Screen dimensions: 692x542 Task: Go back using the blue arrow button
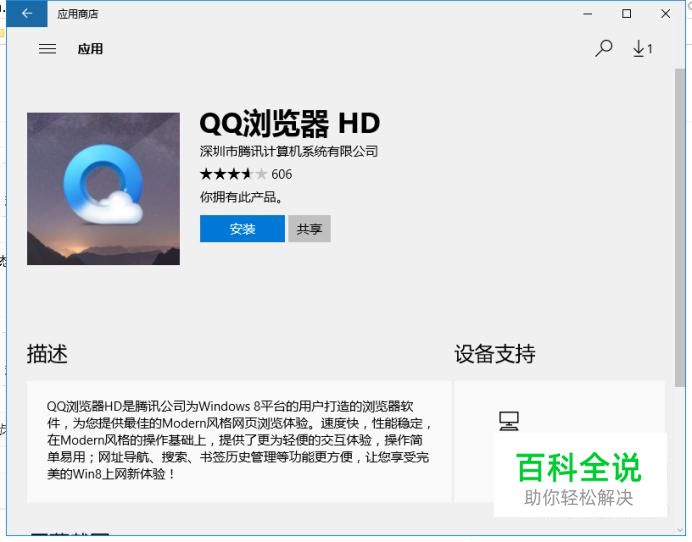(x=27, y=14)
